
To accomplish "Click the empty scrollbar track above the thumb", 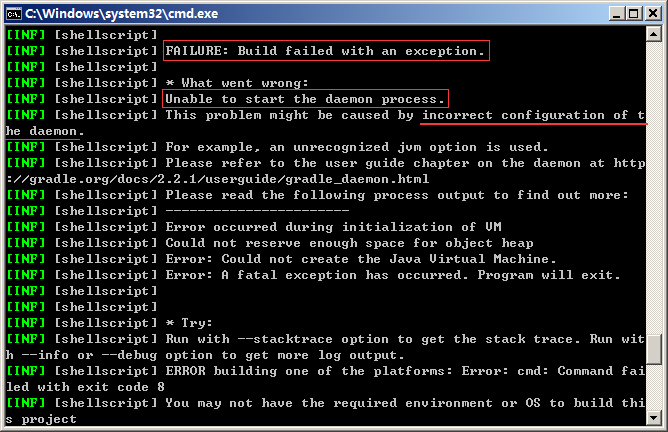I will 654,187.
